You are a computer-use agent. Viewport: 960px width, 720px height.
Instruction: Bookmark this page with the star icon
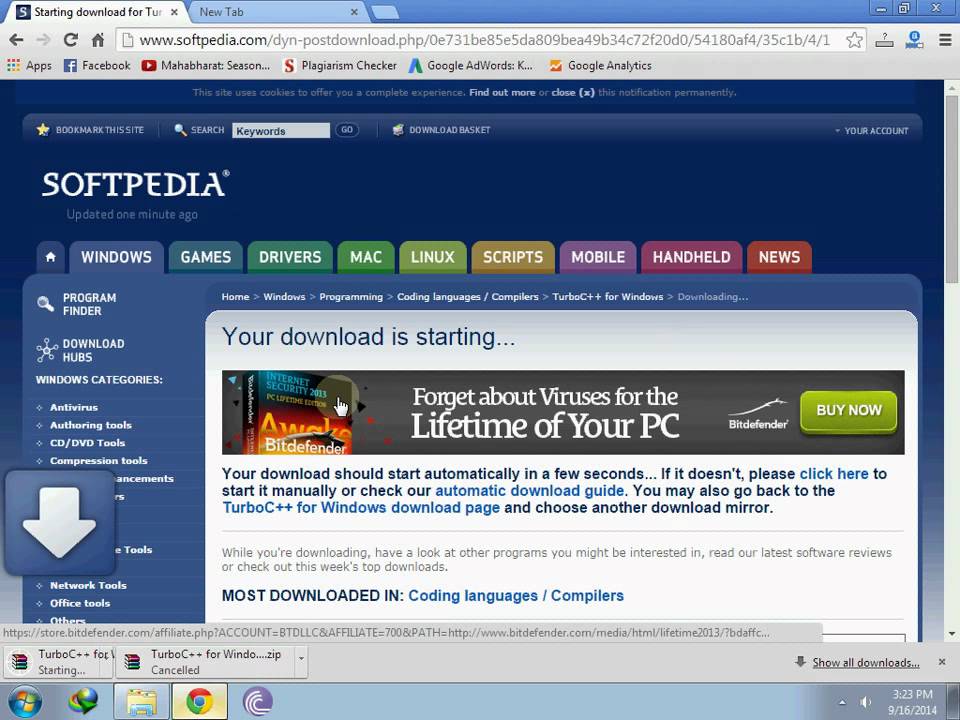[x=854, y=40]
